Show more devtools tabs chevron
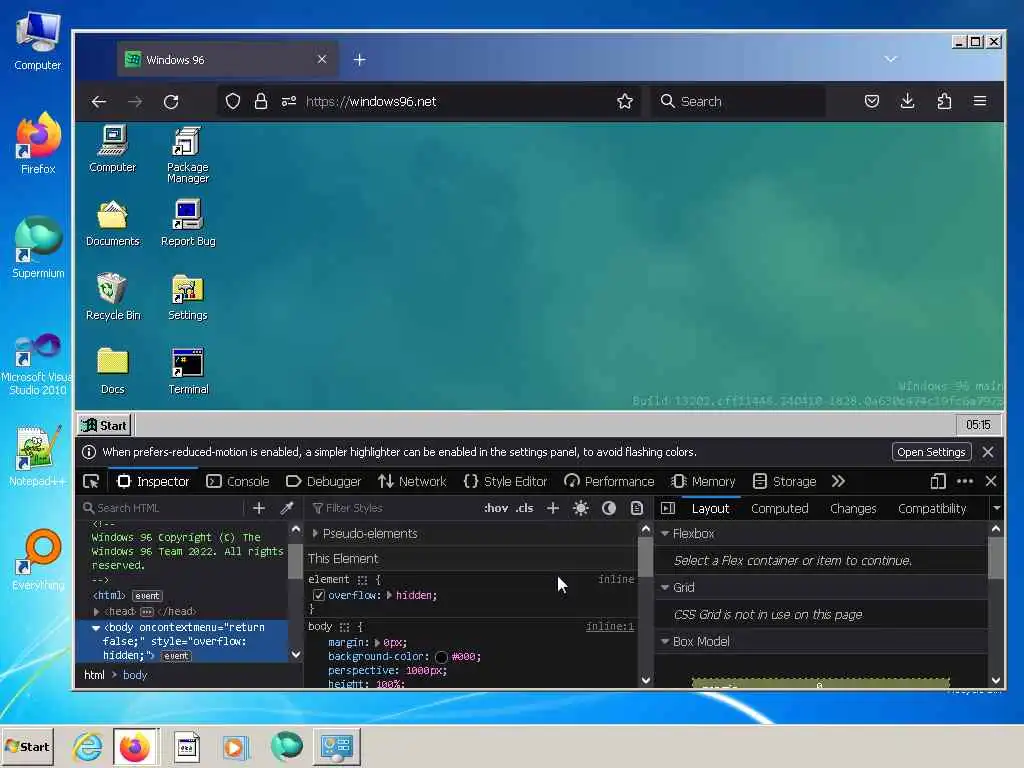This screenshot has width=1024, height=768. pos(839,481)
